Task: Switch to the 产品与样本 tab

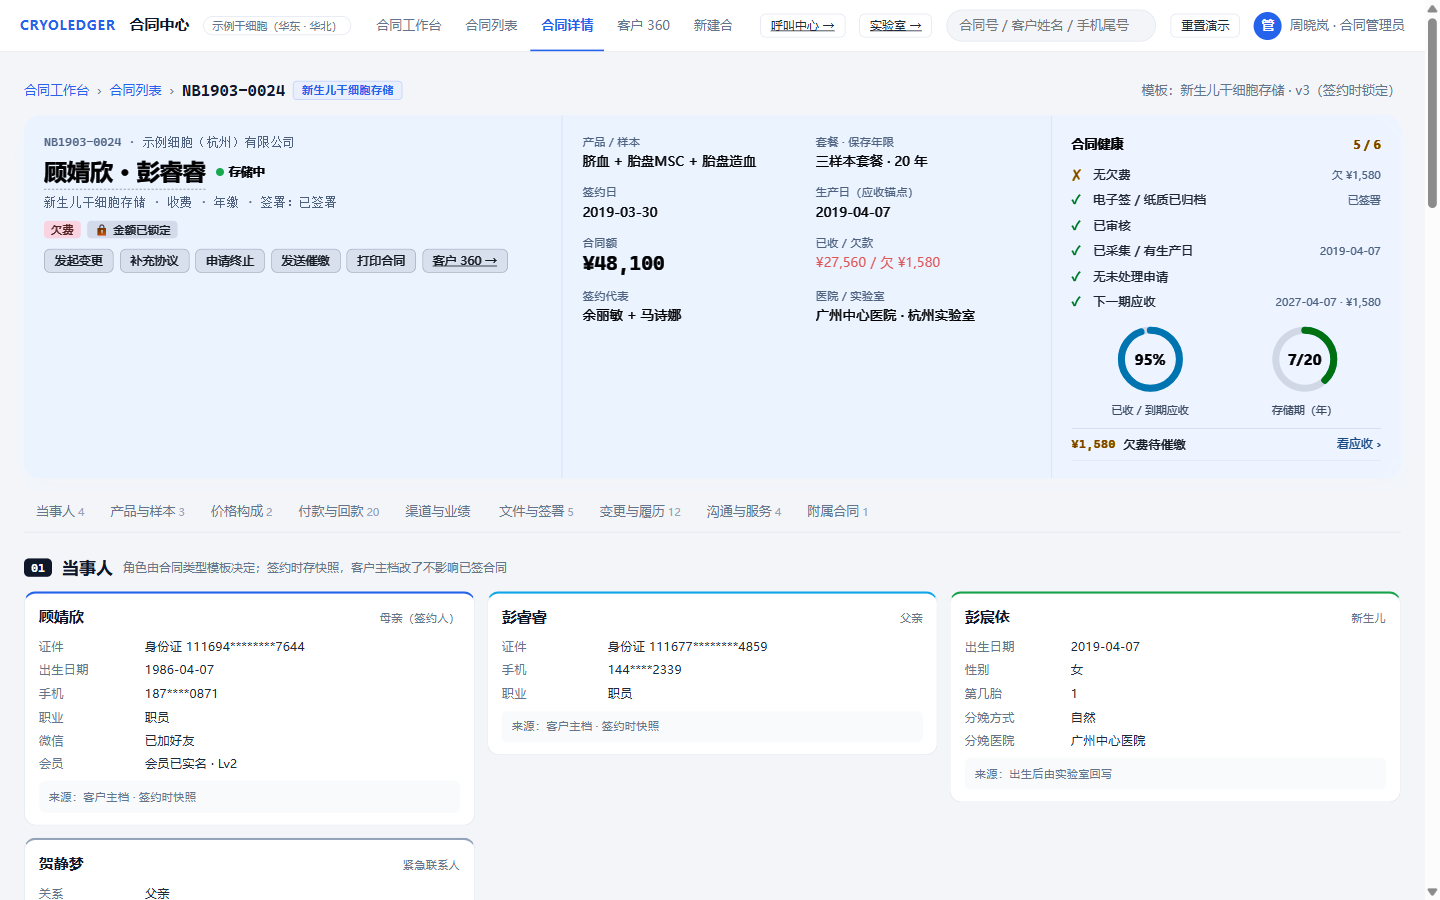Action: 147,511
